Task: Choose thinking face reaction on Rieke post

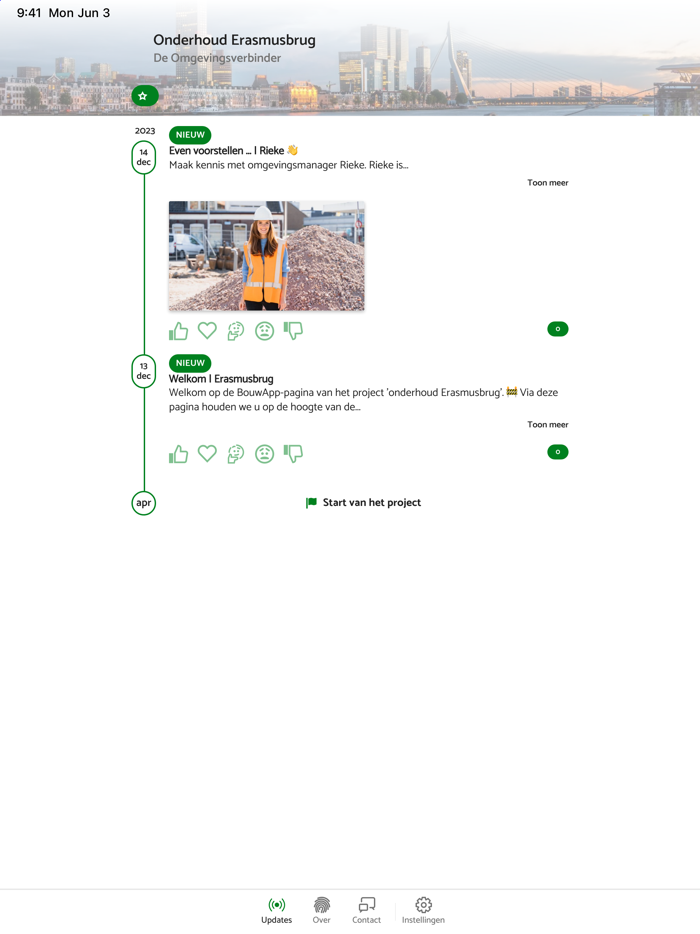Action: [x=236, y=331]
